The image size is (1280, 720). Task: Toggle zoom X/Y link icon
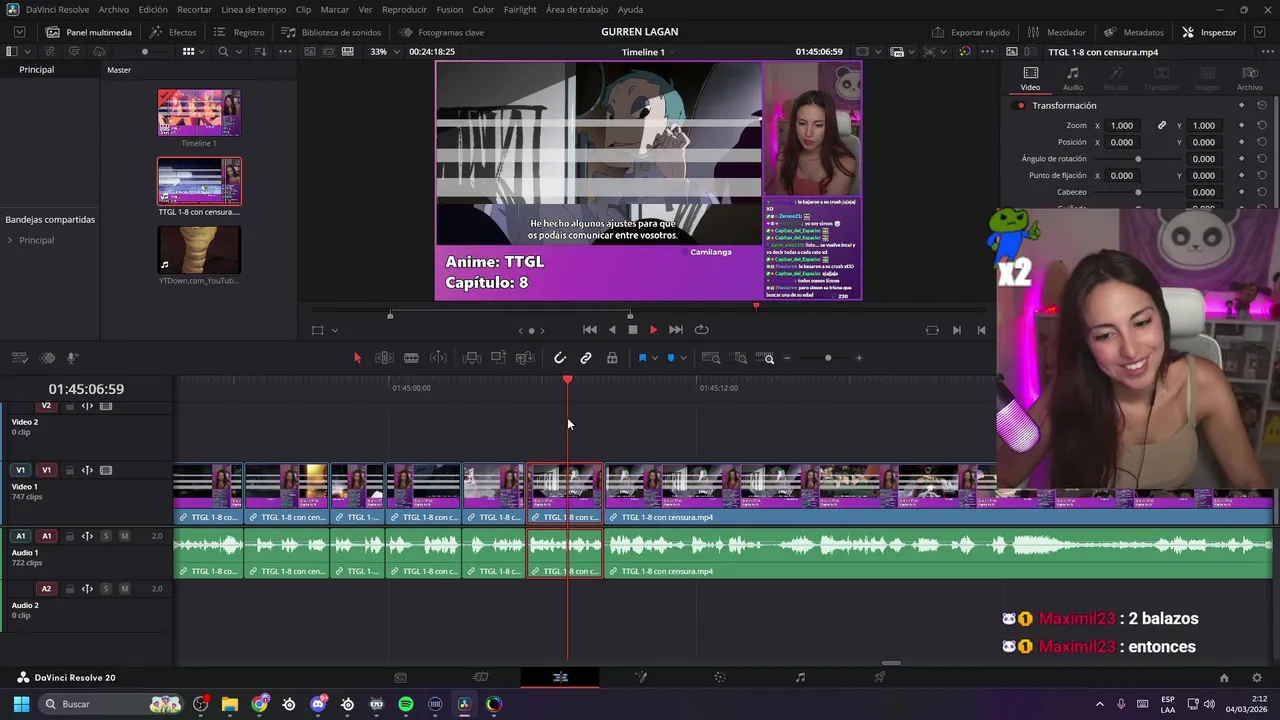click(x=1161, y=126)
